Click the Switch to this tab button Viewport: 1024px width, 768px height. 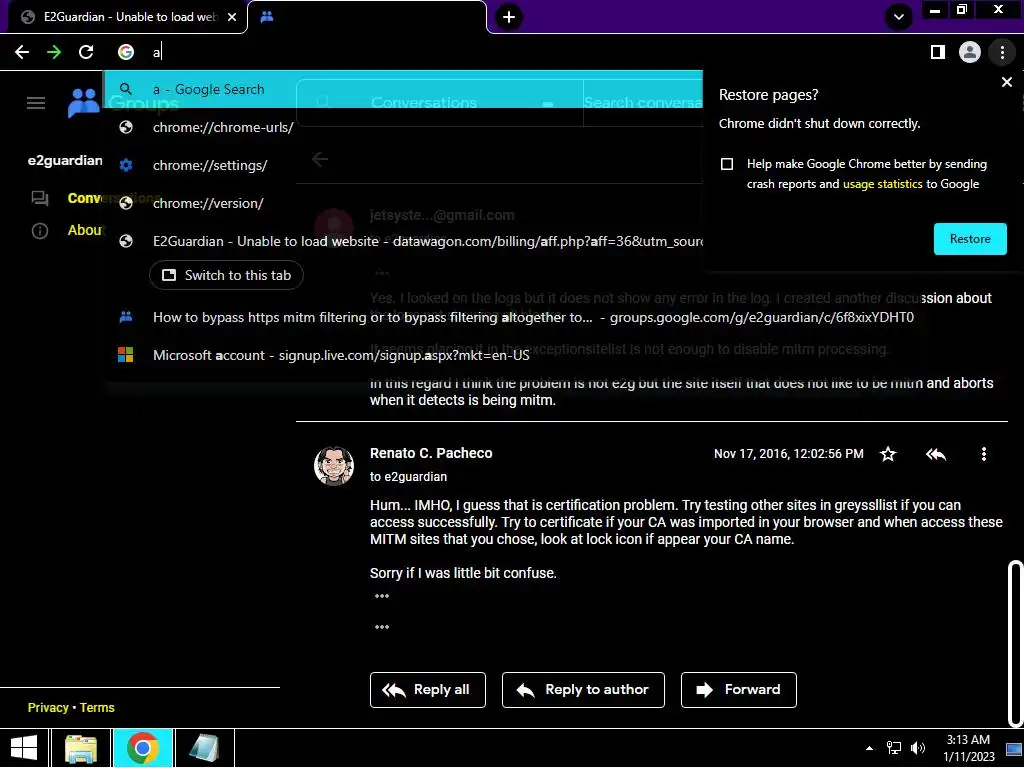pyautogui.click(x=226, y=275)
